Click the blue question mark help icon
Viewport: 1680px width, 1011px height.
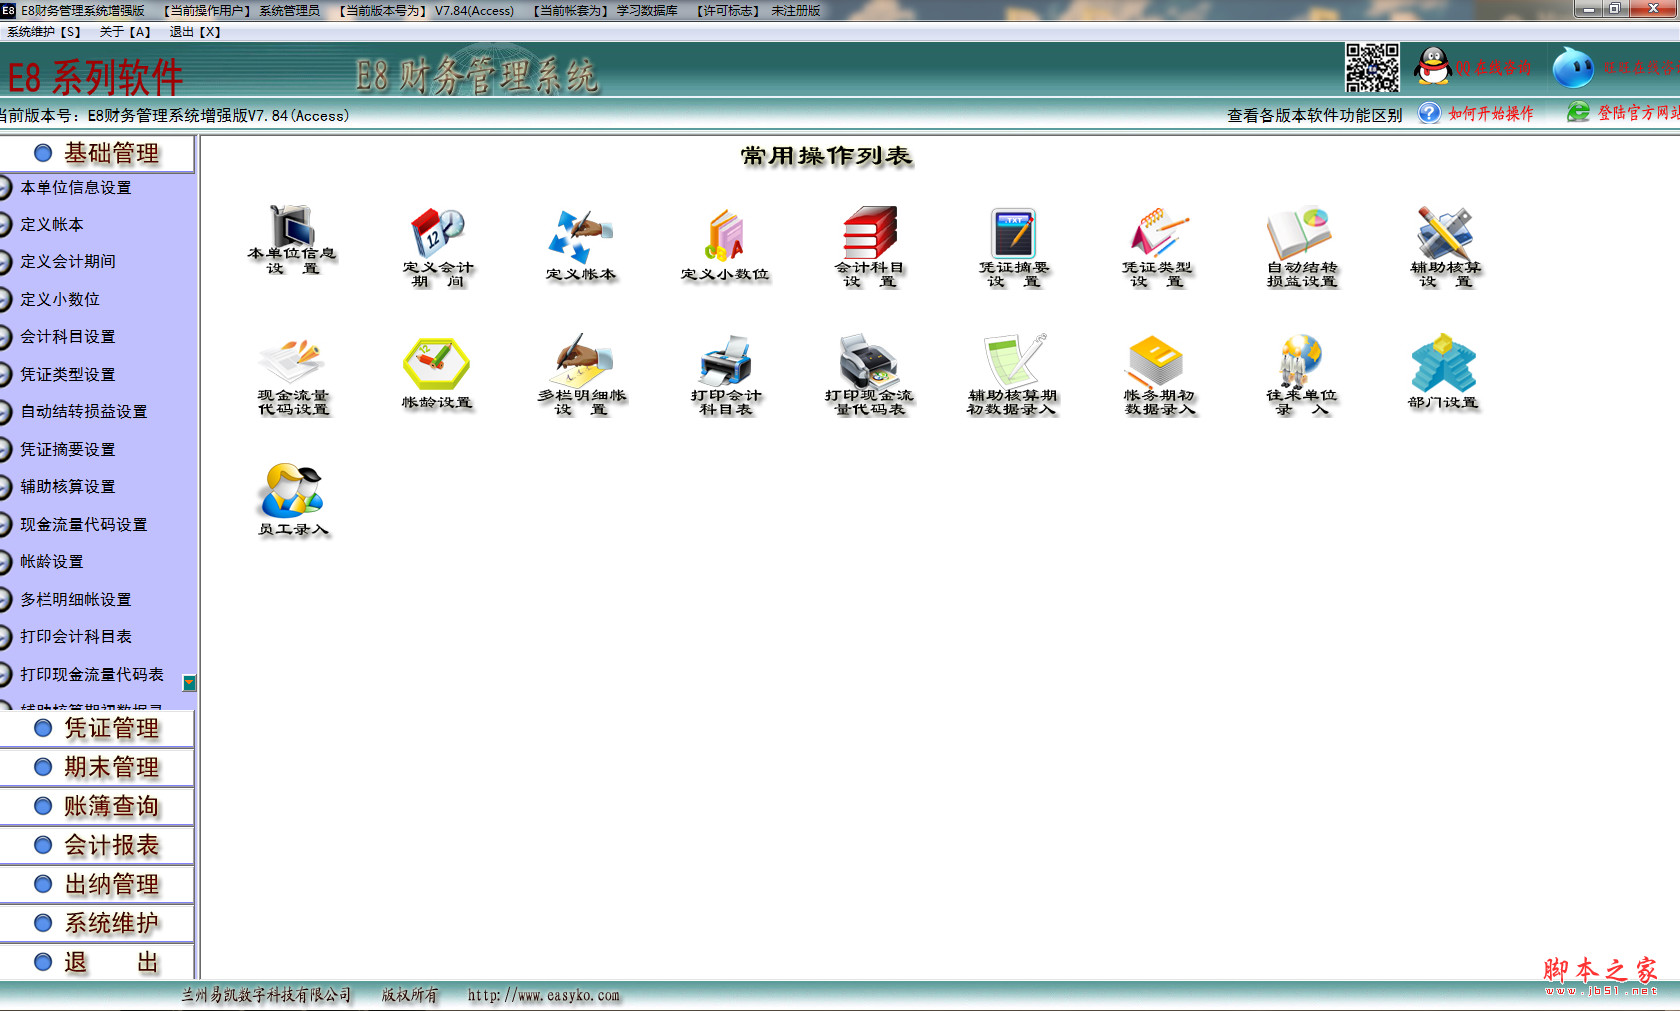click(1430, 113)
